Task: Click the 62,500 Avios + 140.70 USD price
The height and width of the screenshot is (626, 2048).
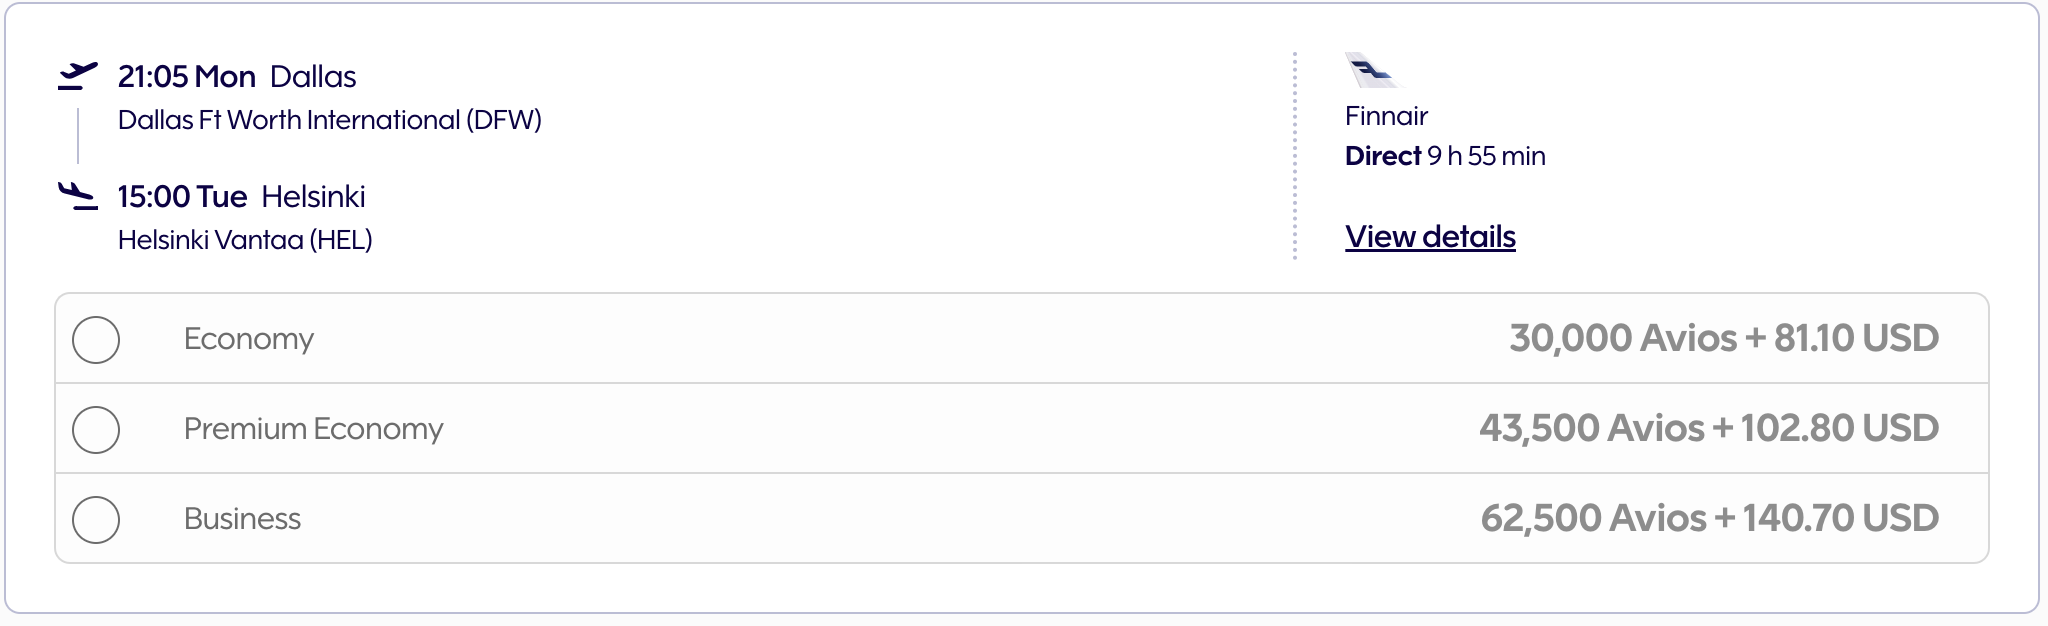Action: (x=1709, y=519)
